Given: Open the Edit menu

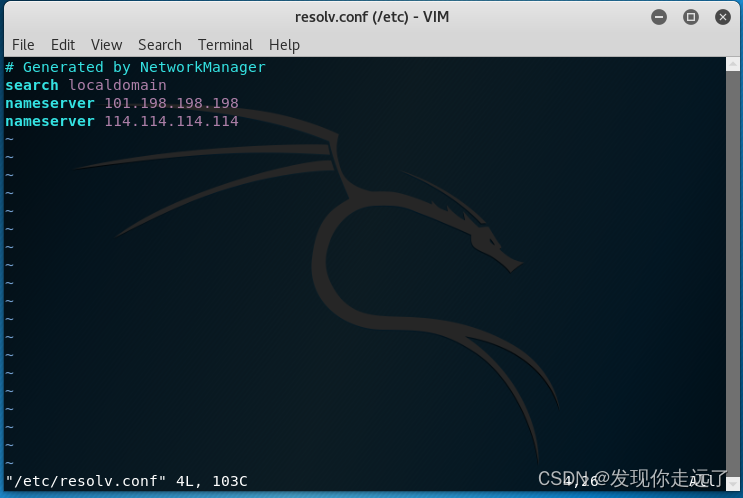Looking at the screenshot, I should [63, 45].
